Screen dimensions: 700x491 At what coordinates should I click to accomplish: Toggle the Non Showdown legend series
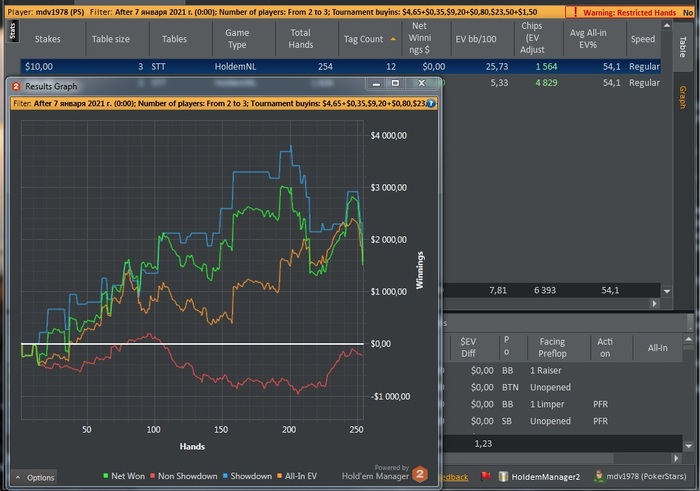pos(183,476)
